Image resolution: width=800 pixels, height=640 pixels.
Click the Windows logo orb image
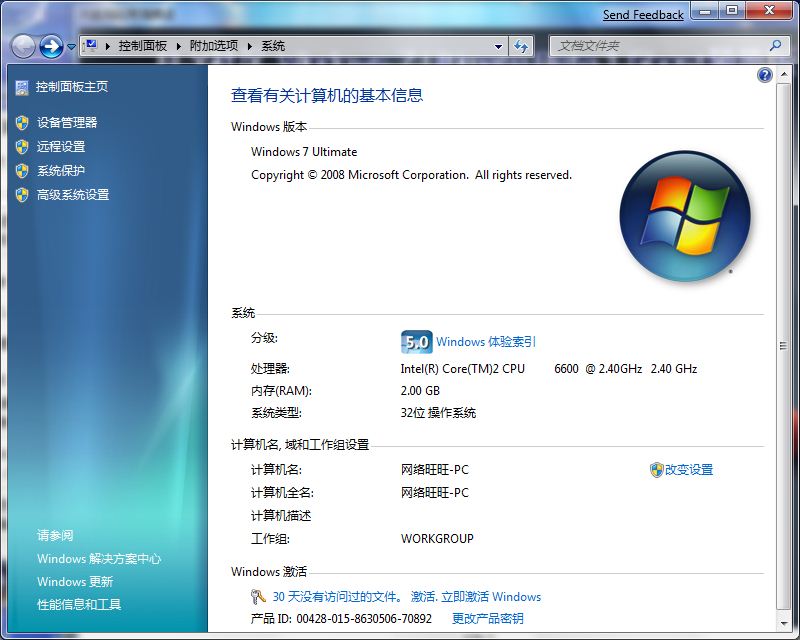[x=685, y=216]
